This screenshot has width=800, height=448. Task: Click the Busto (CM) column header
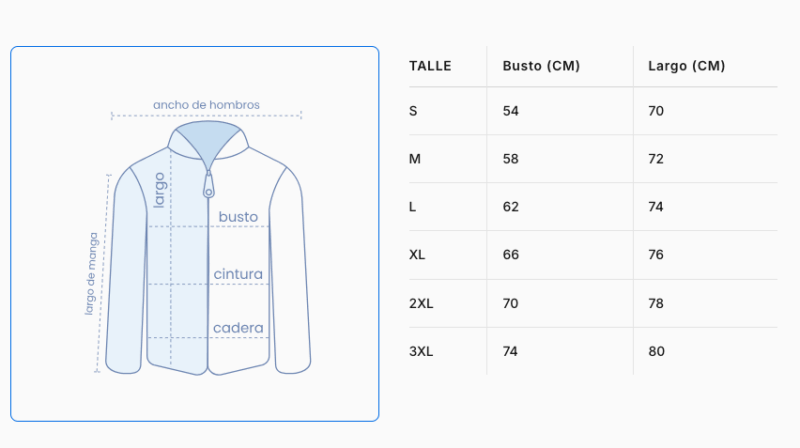click(541, 66)
